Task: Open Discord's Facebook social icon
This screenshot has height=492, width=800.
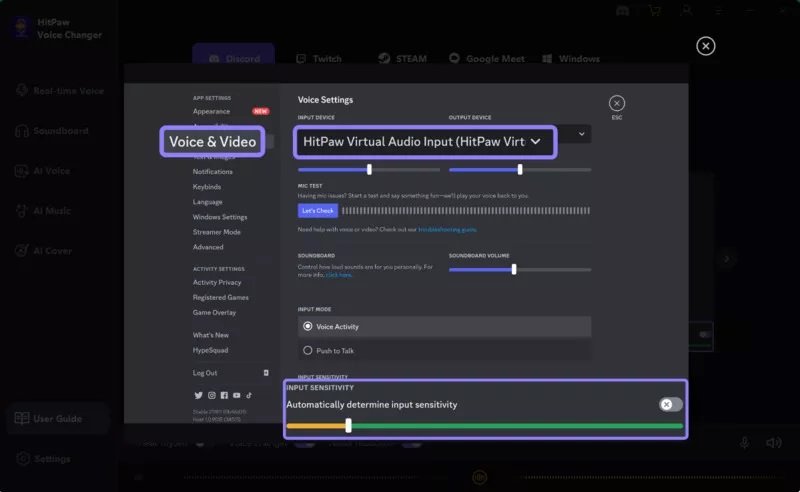Action: [x=224, y=395]
